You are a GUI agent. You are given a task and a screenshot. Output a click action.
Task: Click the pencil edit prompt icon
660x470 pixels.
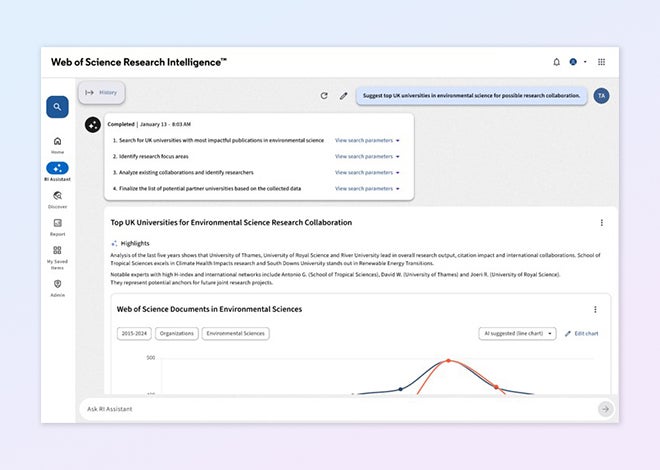coord(343,96)
